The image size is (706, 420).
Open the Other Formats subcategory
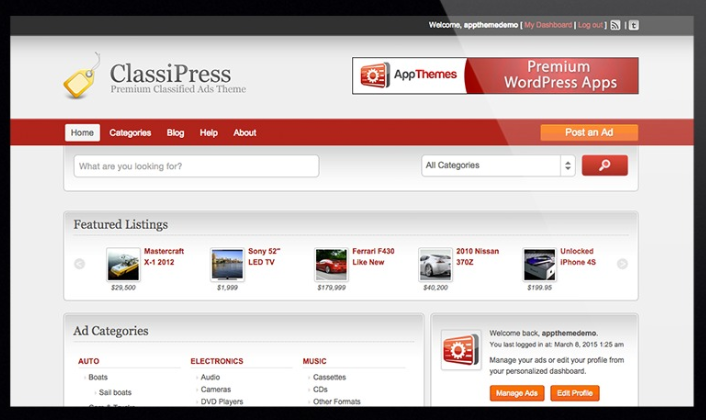336,402
